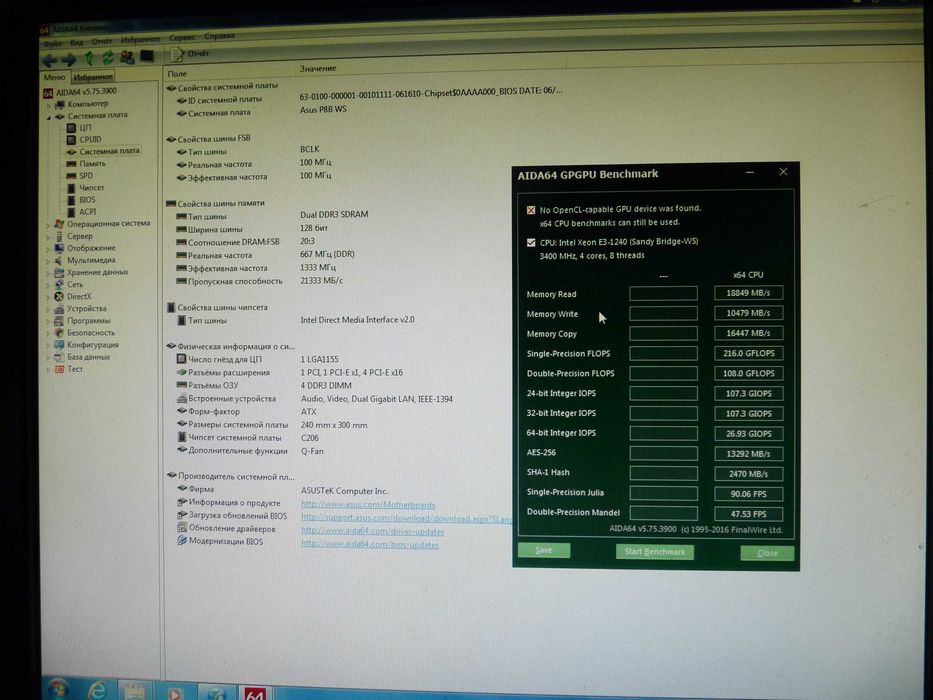The width and height of the screenshot is (933, 700).
Task: Click the Конфигурация tree icon
Action: coord(59,345)
